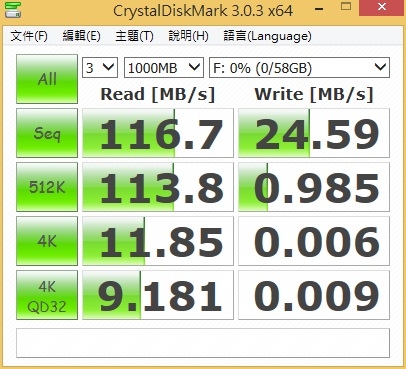Select the Seq read result 116.7
This screenshot has height=369, width=406.
click(x=158, y=133)
